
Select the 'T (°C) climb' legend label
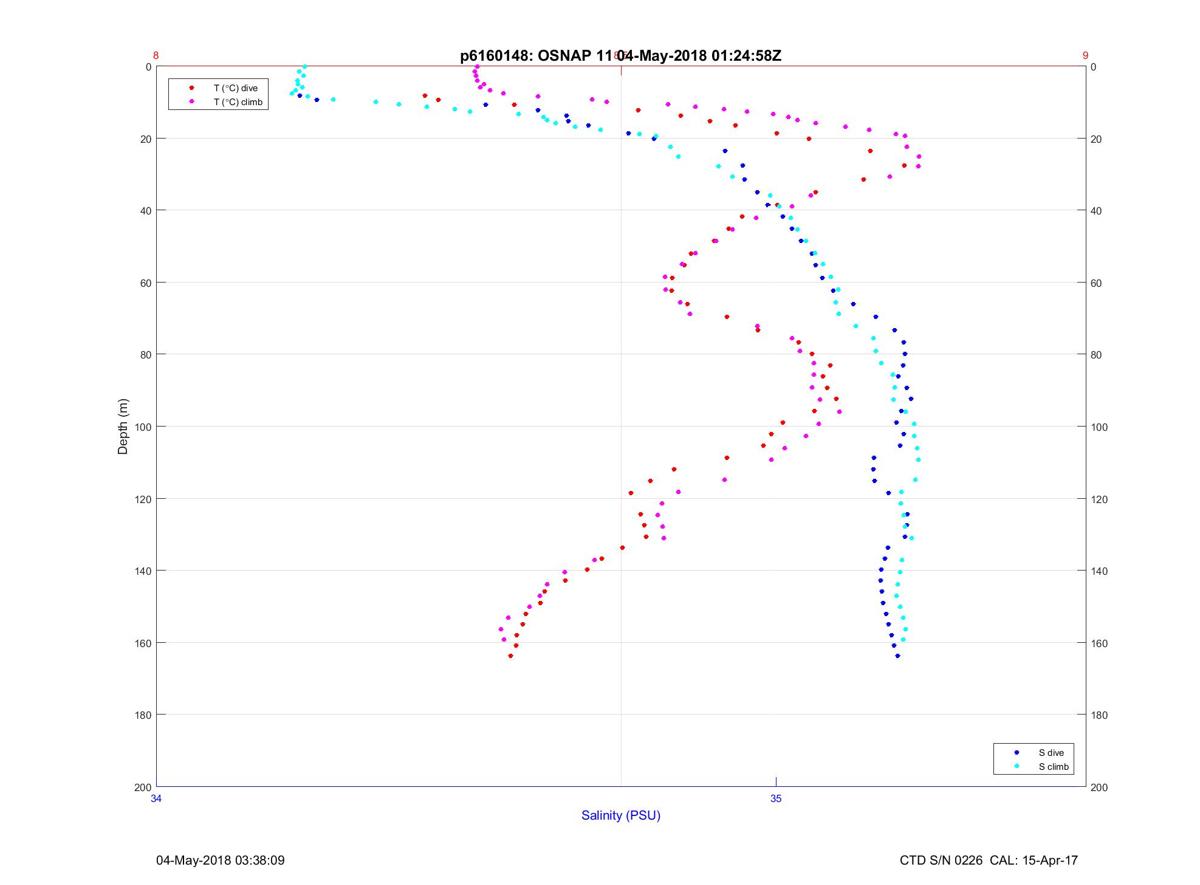click(238, 102)
